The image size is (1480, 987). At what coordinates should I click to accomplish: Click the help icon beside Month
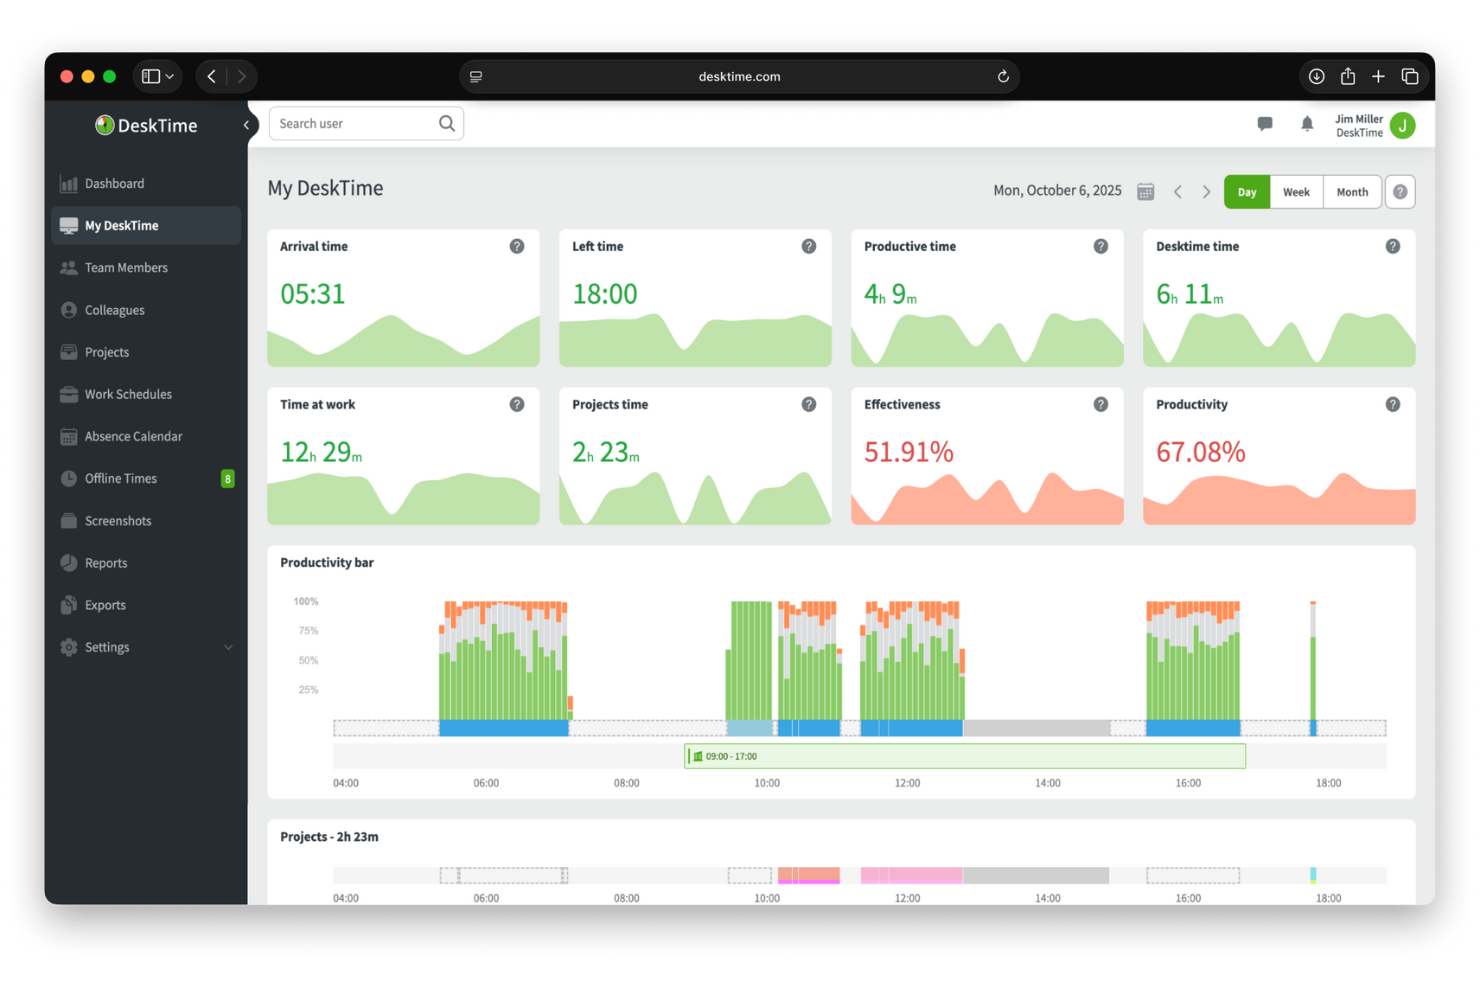[x=1400, y=192]
